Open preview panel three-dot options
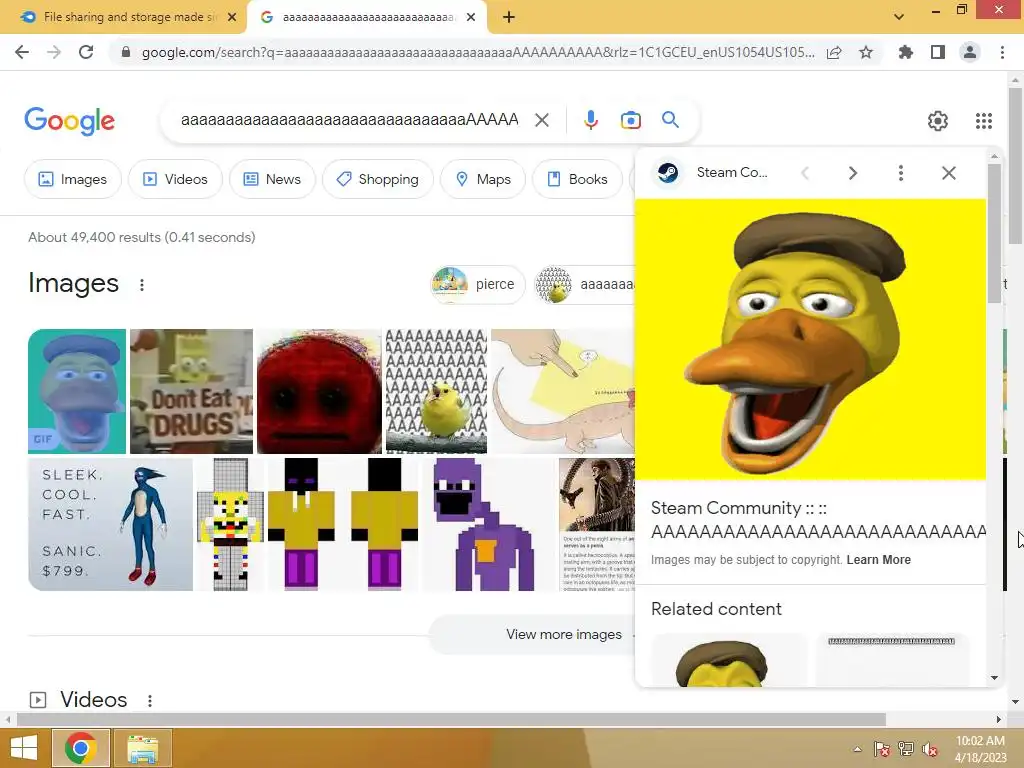The width and height of the screenshot is (1024, 768). (901, 172)
